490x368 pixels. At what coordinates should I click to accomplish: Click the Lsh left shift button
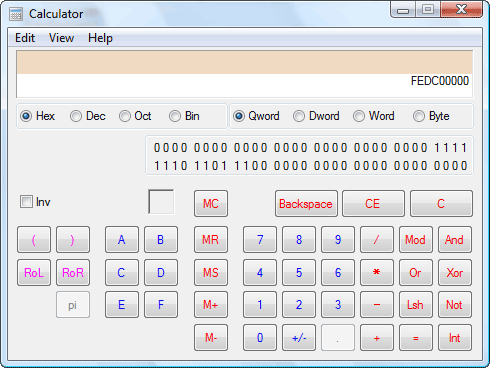[x=416, y=305]
